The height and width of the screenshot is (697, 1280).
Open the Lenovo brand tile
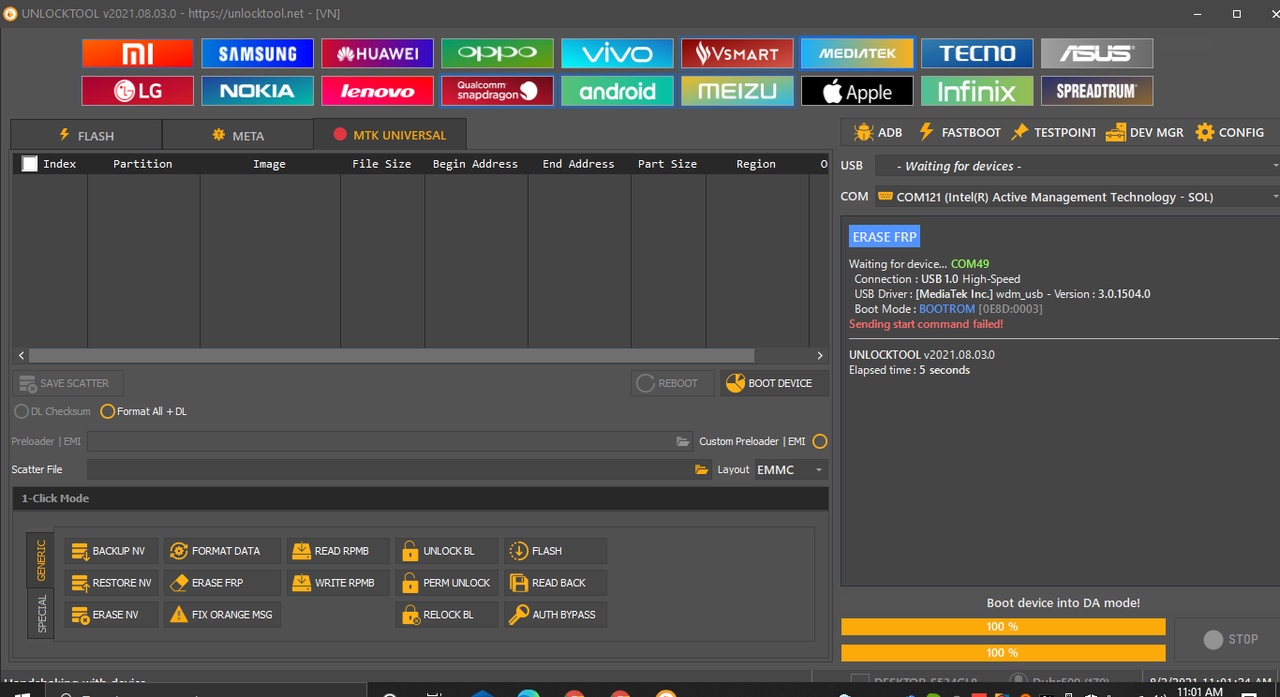coord(378,91)
